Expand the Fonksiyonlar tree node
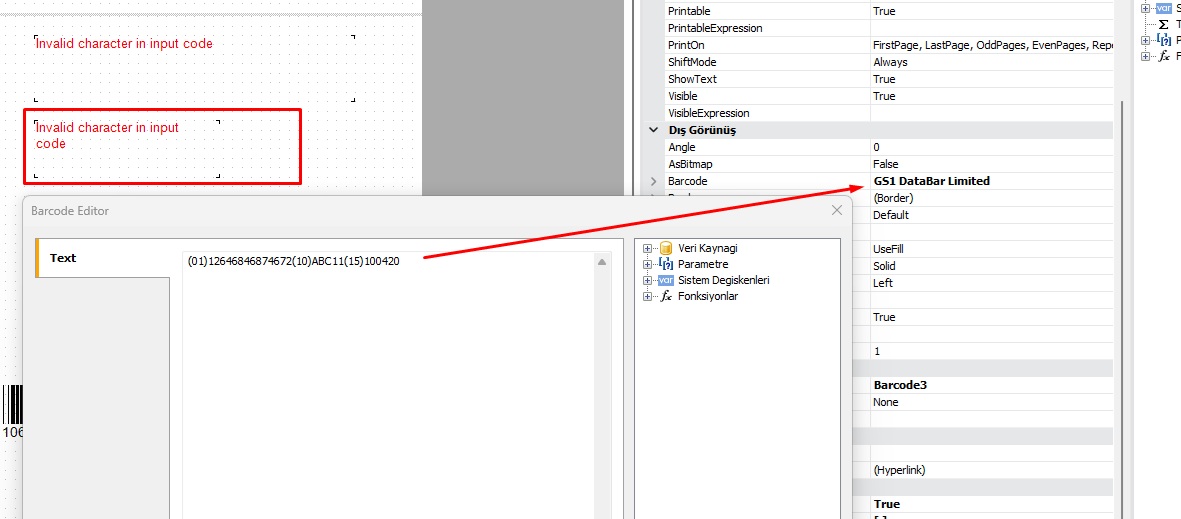Screen dimensions: 1181x519 [x=648, y=296]
